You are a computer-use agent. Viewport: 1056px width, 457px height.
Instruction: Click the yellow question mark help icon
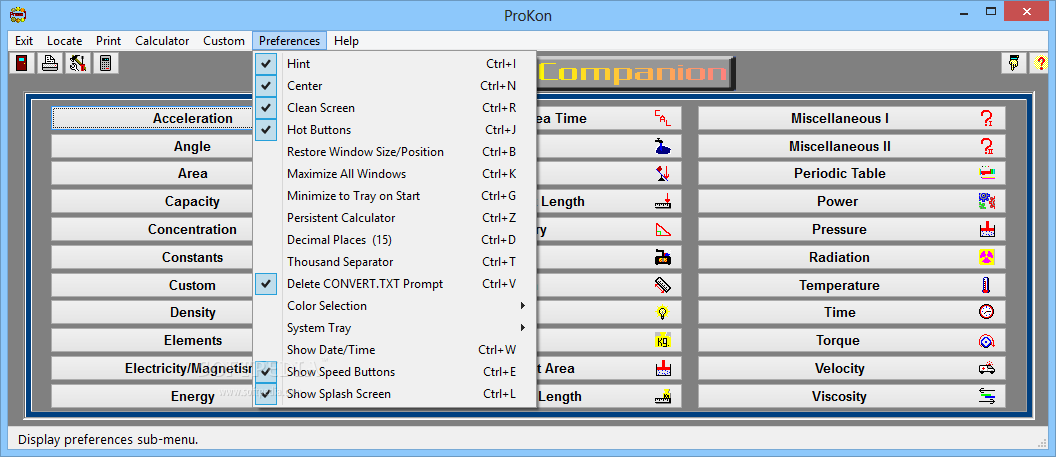coord(1041,63)
